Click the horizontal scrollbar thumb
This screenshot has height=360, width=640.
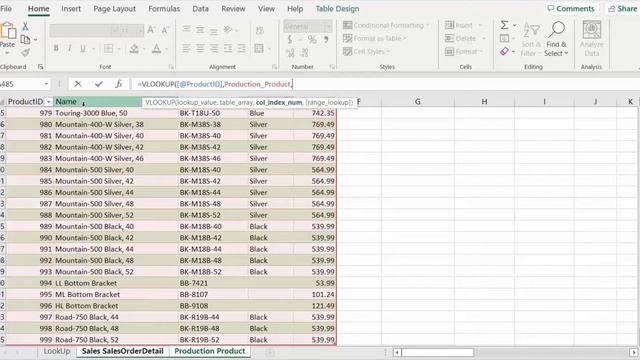[x=438, y=352]
